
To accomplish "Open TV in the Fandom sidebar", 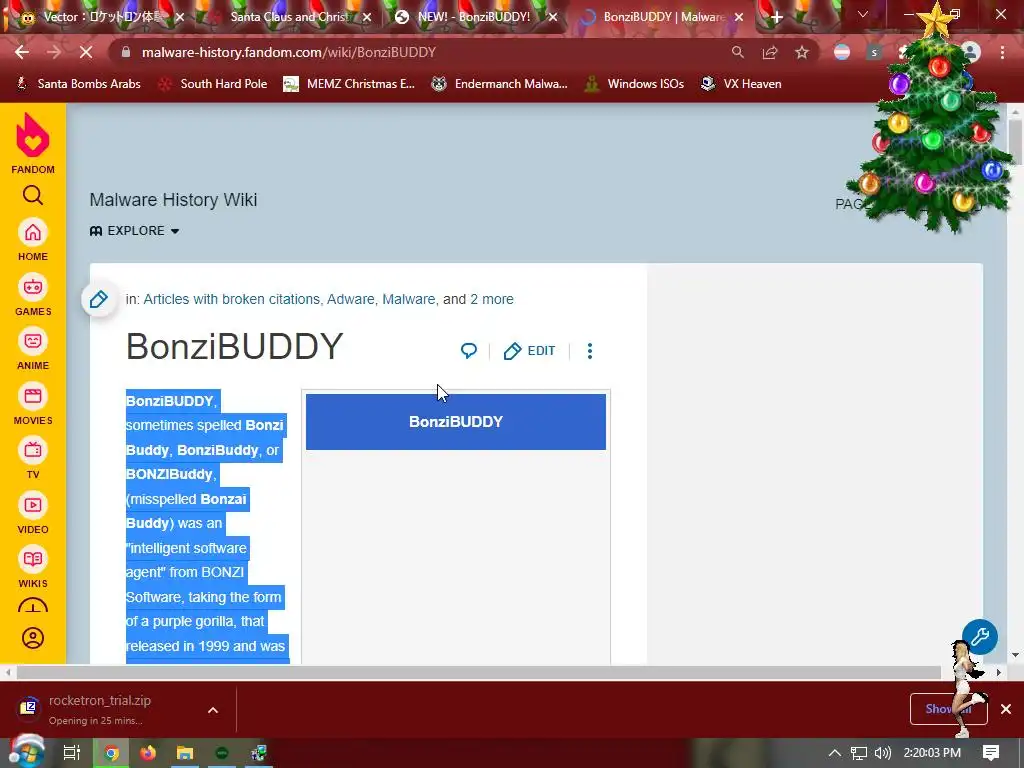I will pyautogui.click(x=33, y=458).
